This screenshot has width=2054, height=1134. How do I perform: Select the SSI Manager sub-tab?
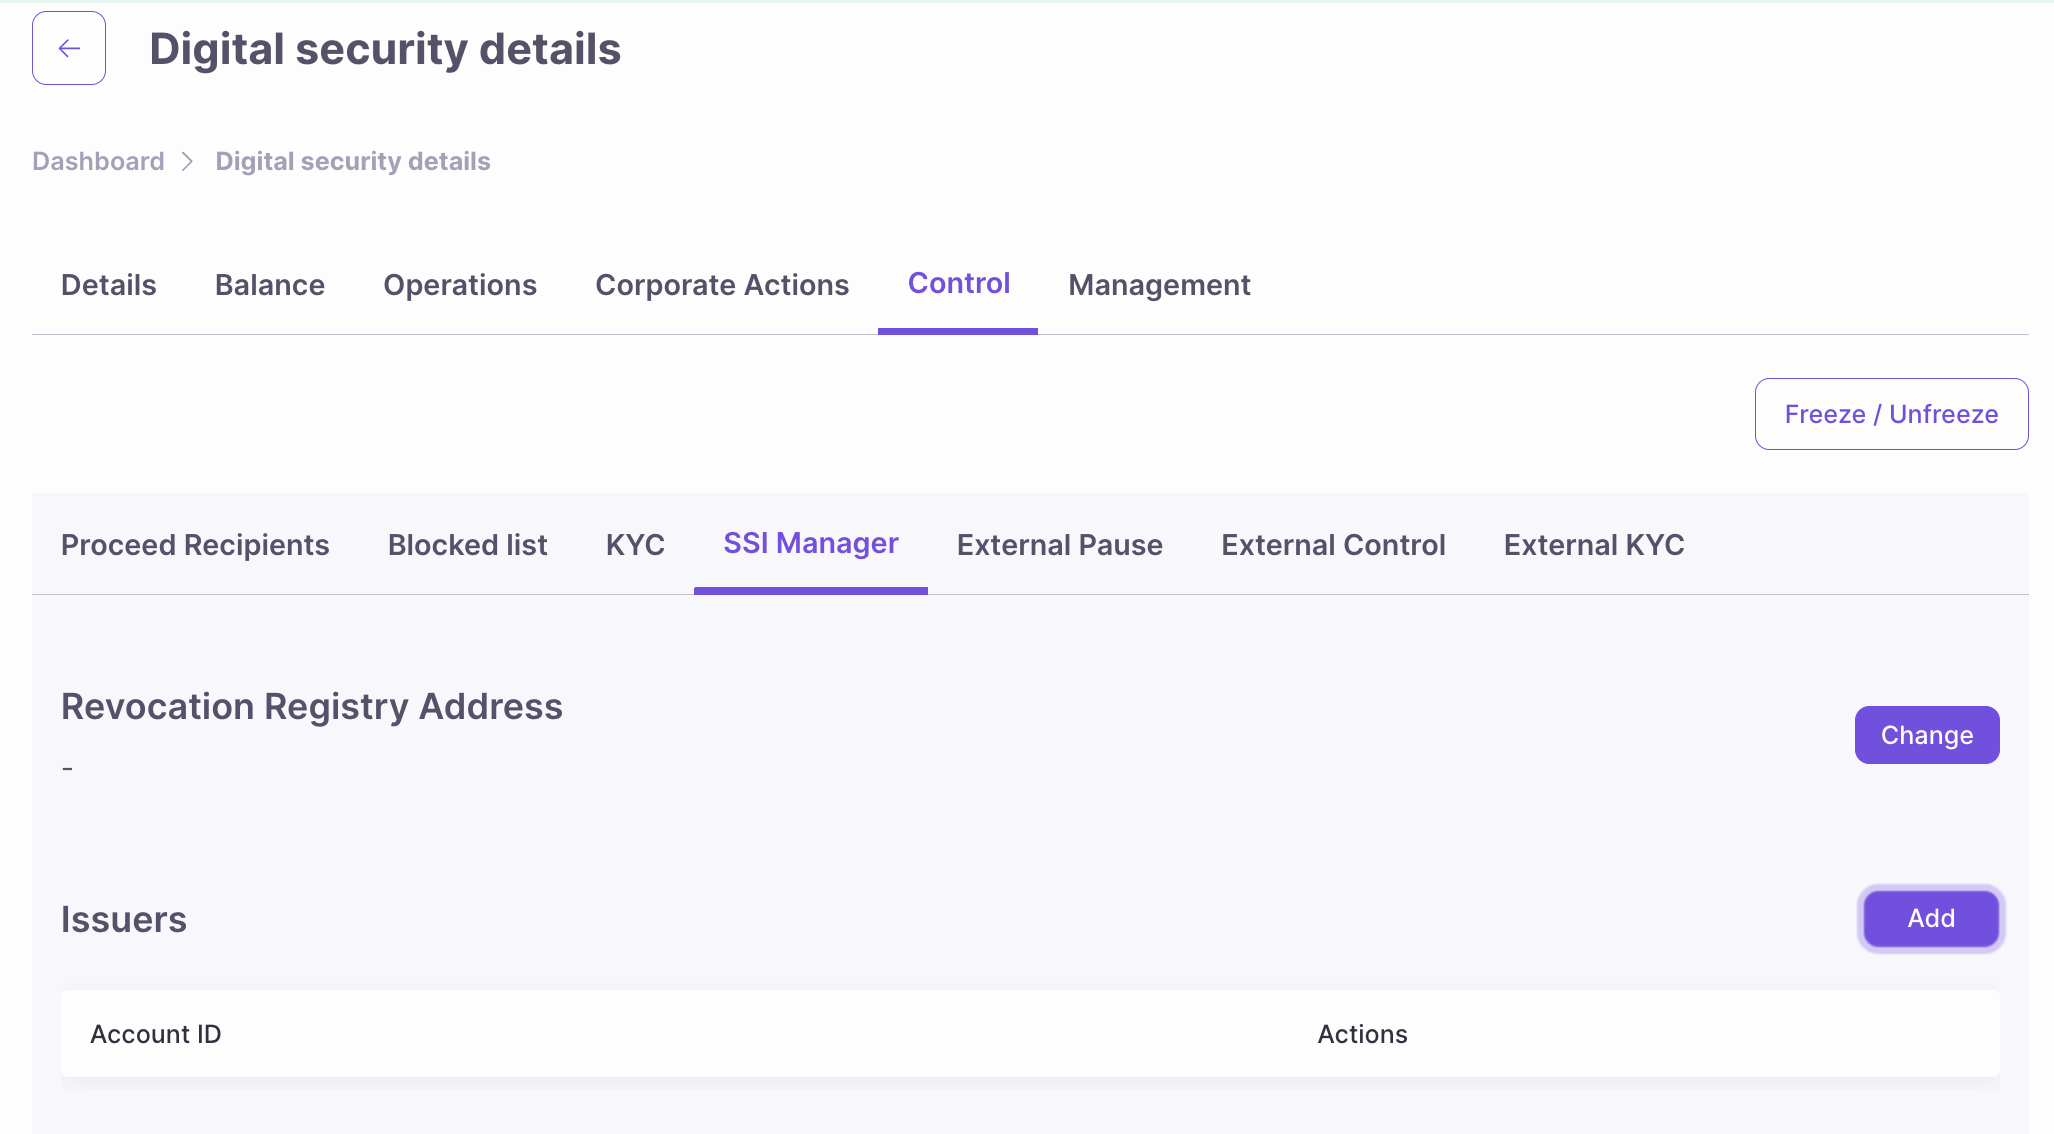(x=810, y=543)
